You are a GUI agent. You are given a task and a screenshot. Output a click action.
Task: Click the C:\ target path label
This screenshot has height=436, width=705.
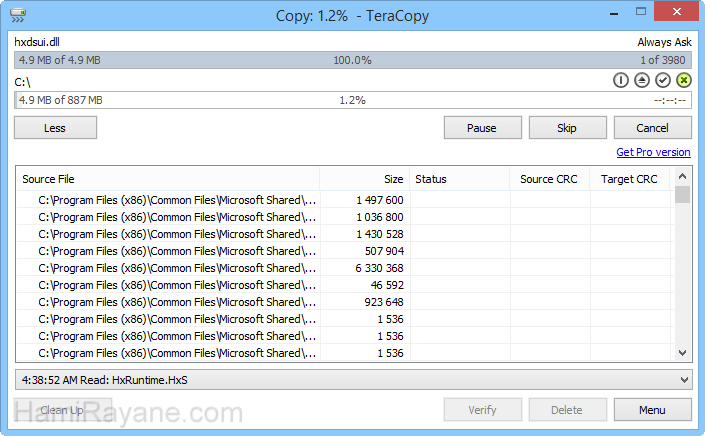point(22,82)
